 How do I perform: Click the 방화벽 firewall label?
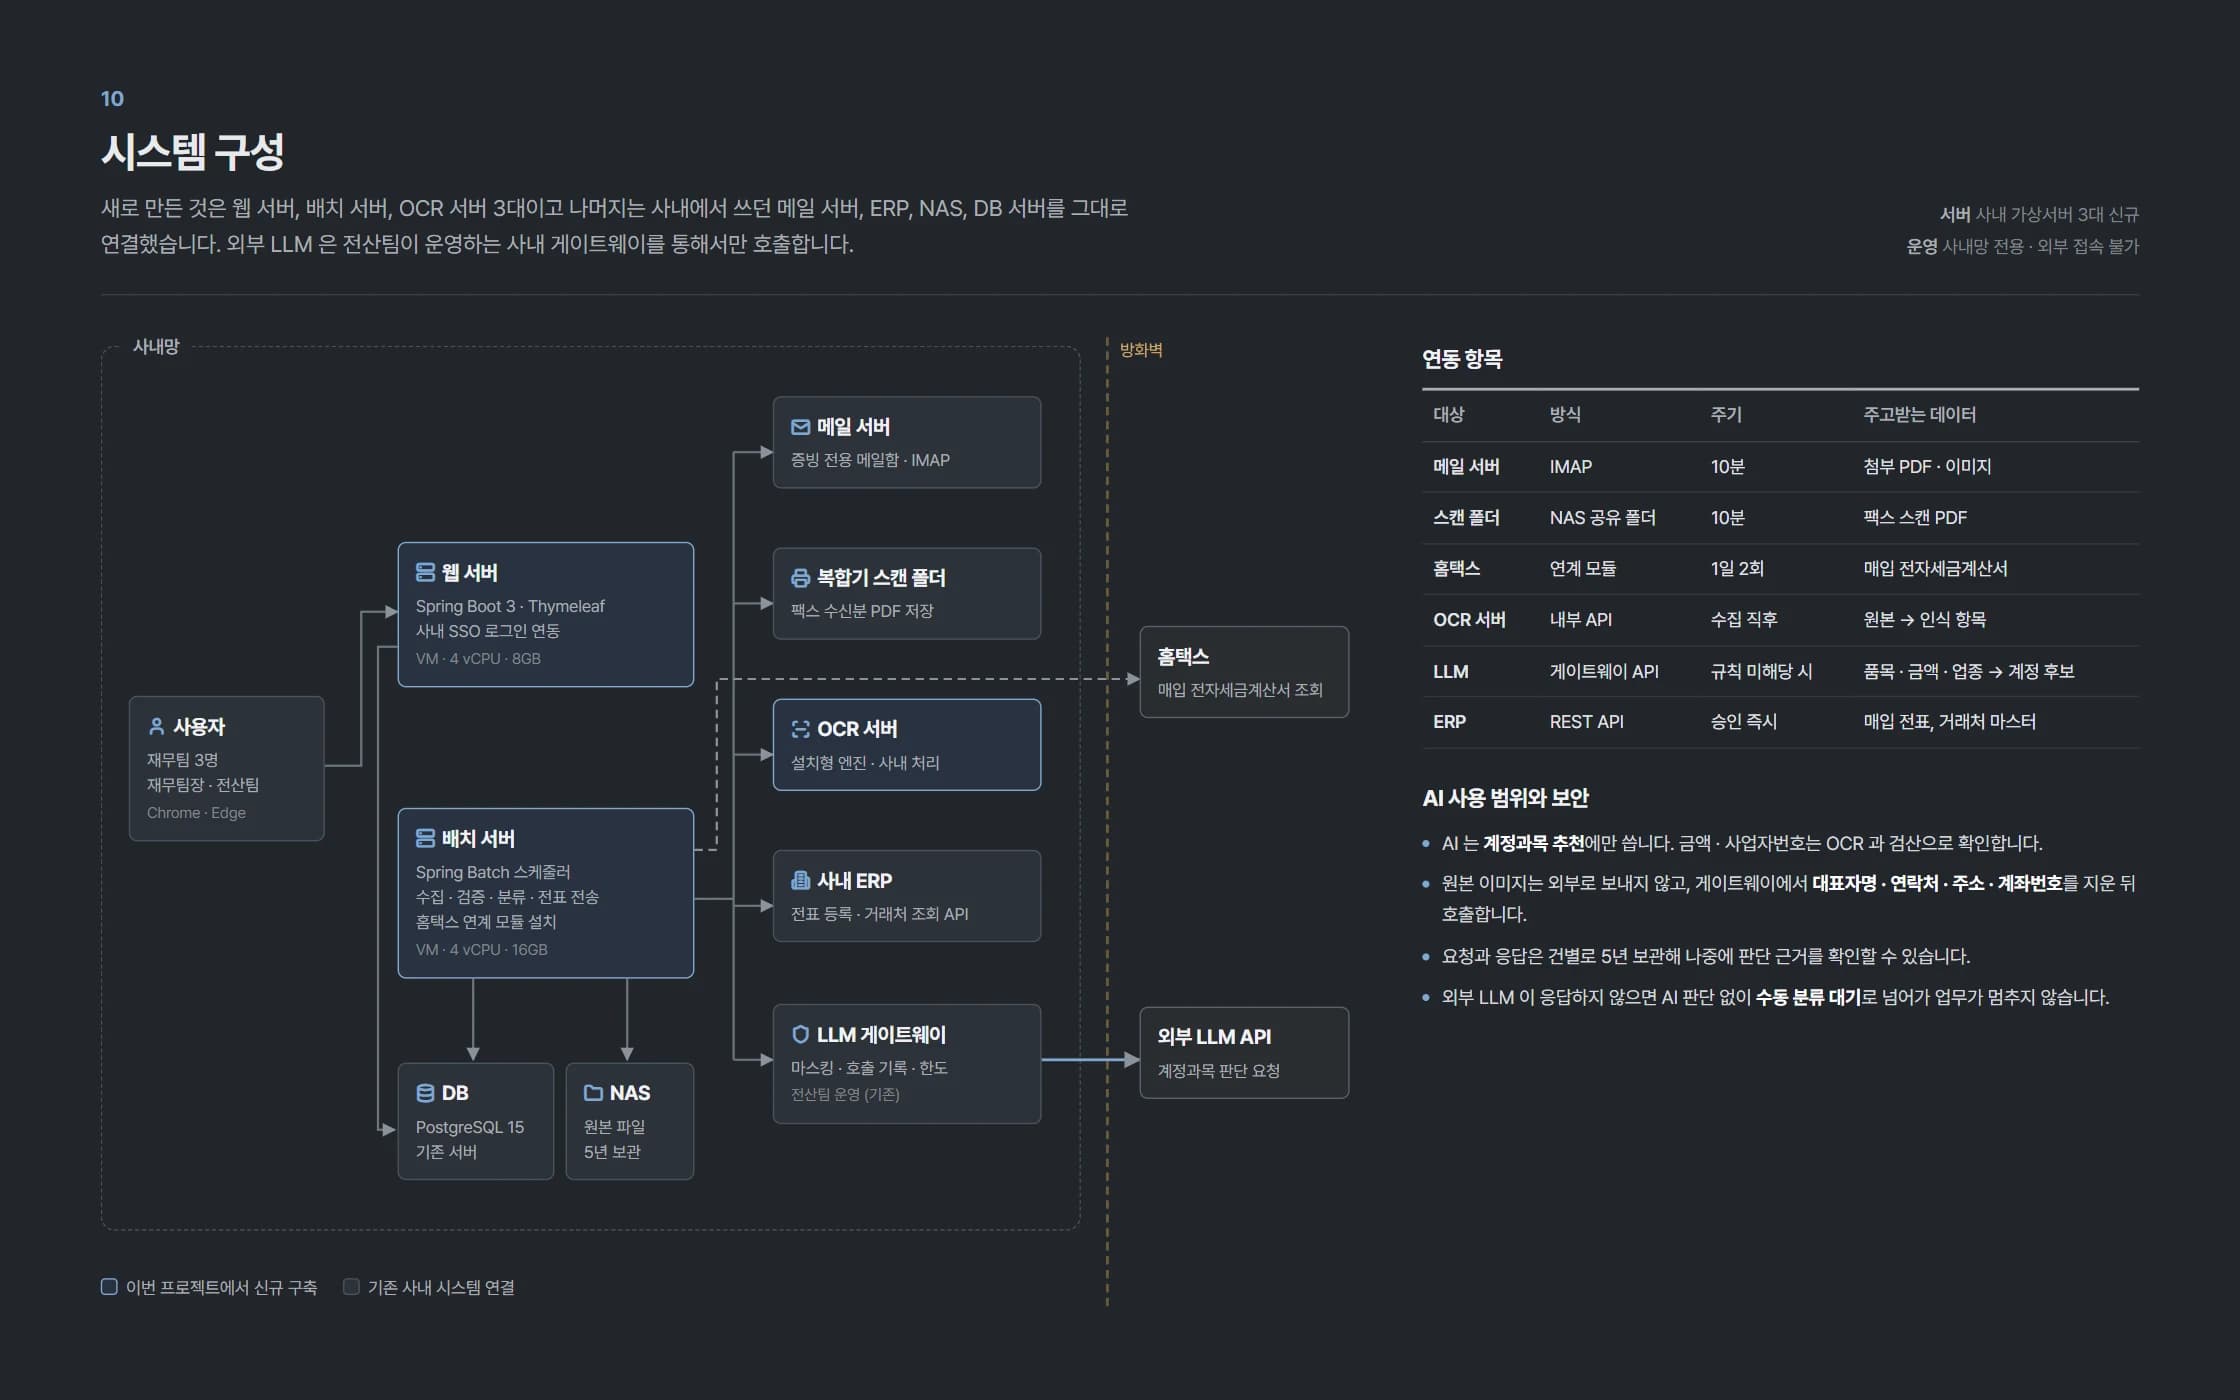coord(1141,350)
